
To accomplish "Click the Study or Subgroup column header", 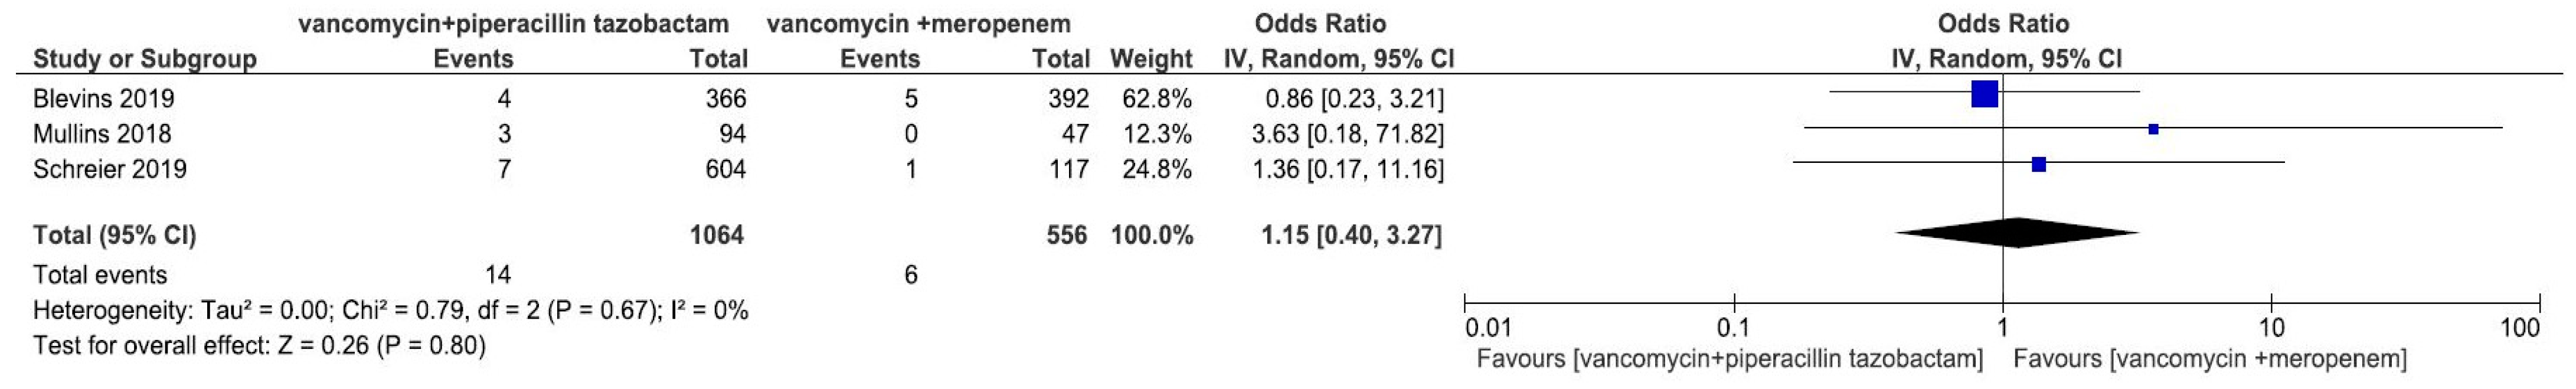I will (x=145, y=59).
